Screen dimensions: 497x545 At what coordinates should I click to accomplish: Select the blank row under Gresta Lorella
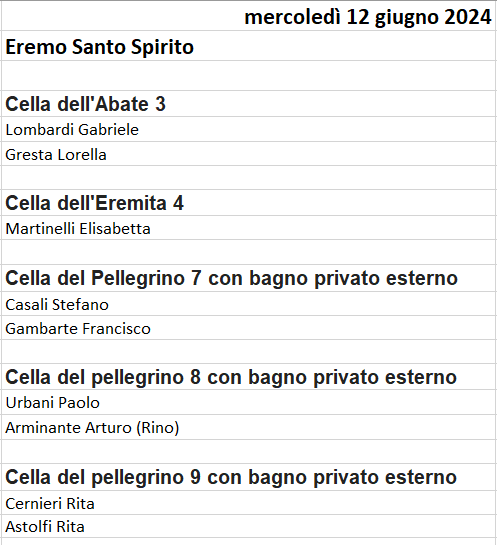[248, 178]
